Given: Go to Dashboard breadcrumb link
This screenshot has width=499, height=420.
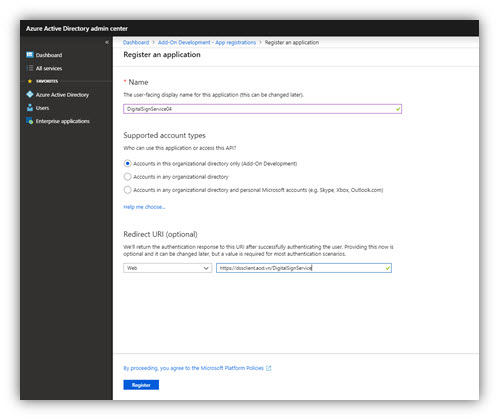Looking at the screenshot, I should (136, 42).
